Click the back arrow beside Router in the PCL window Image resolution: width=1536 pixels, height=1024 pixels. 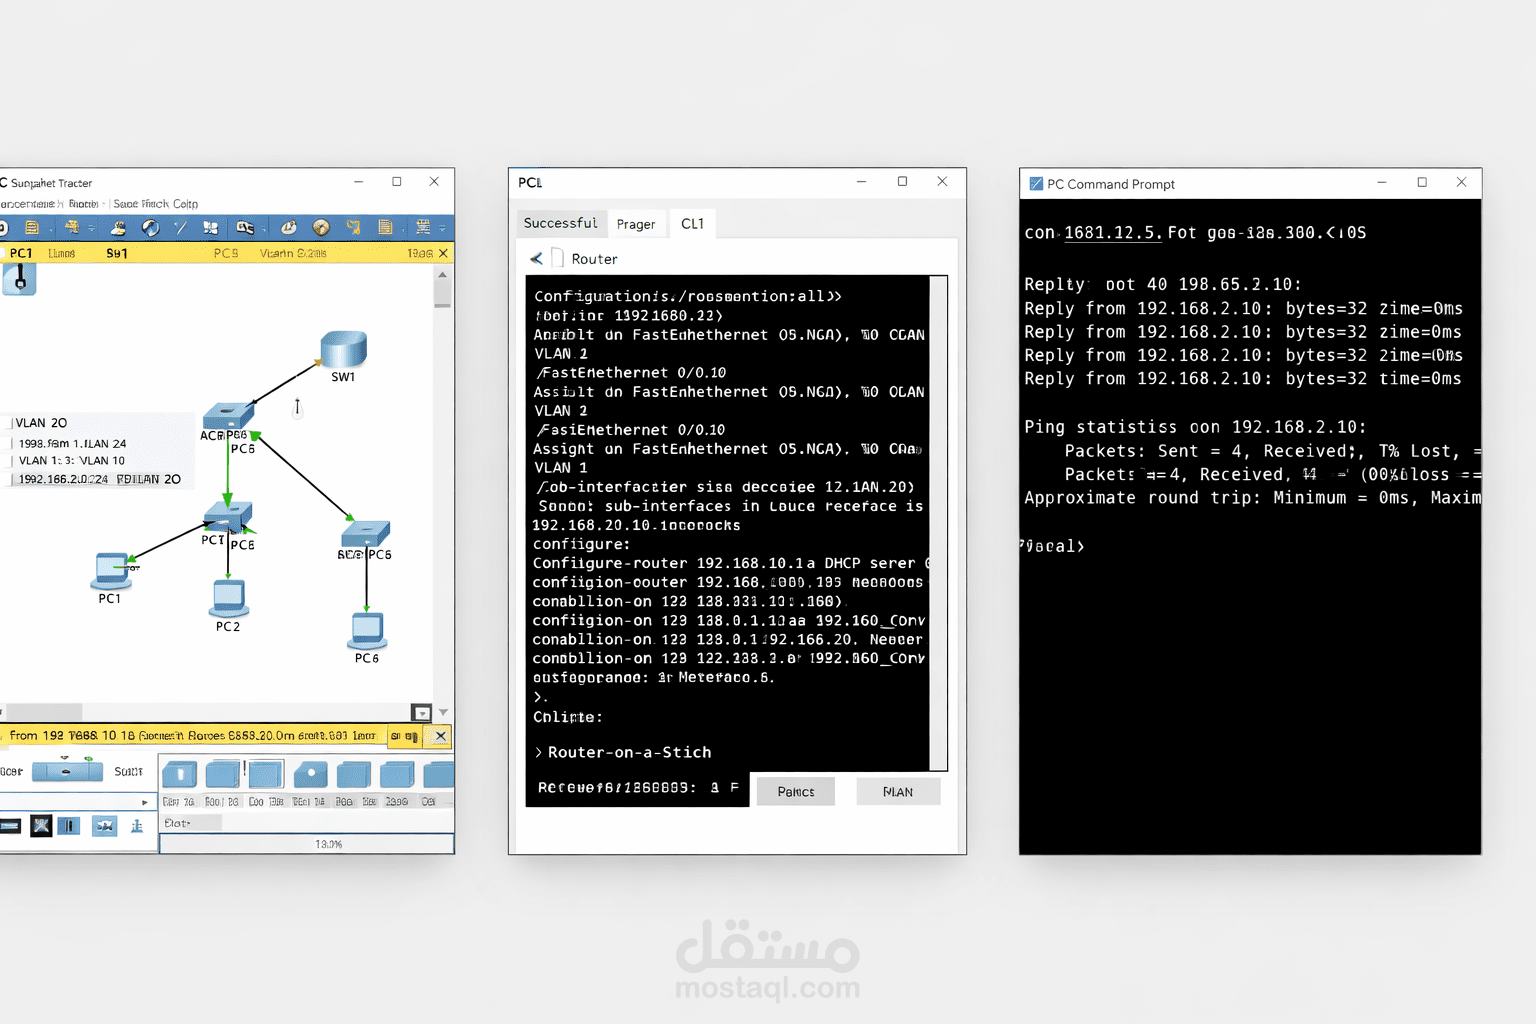point(536,259)
